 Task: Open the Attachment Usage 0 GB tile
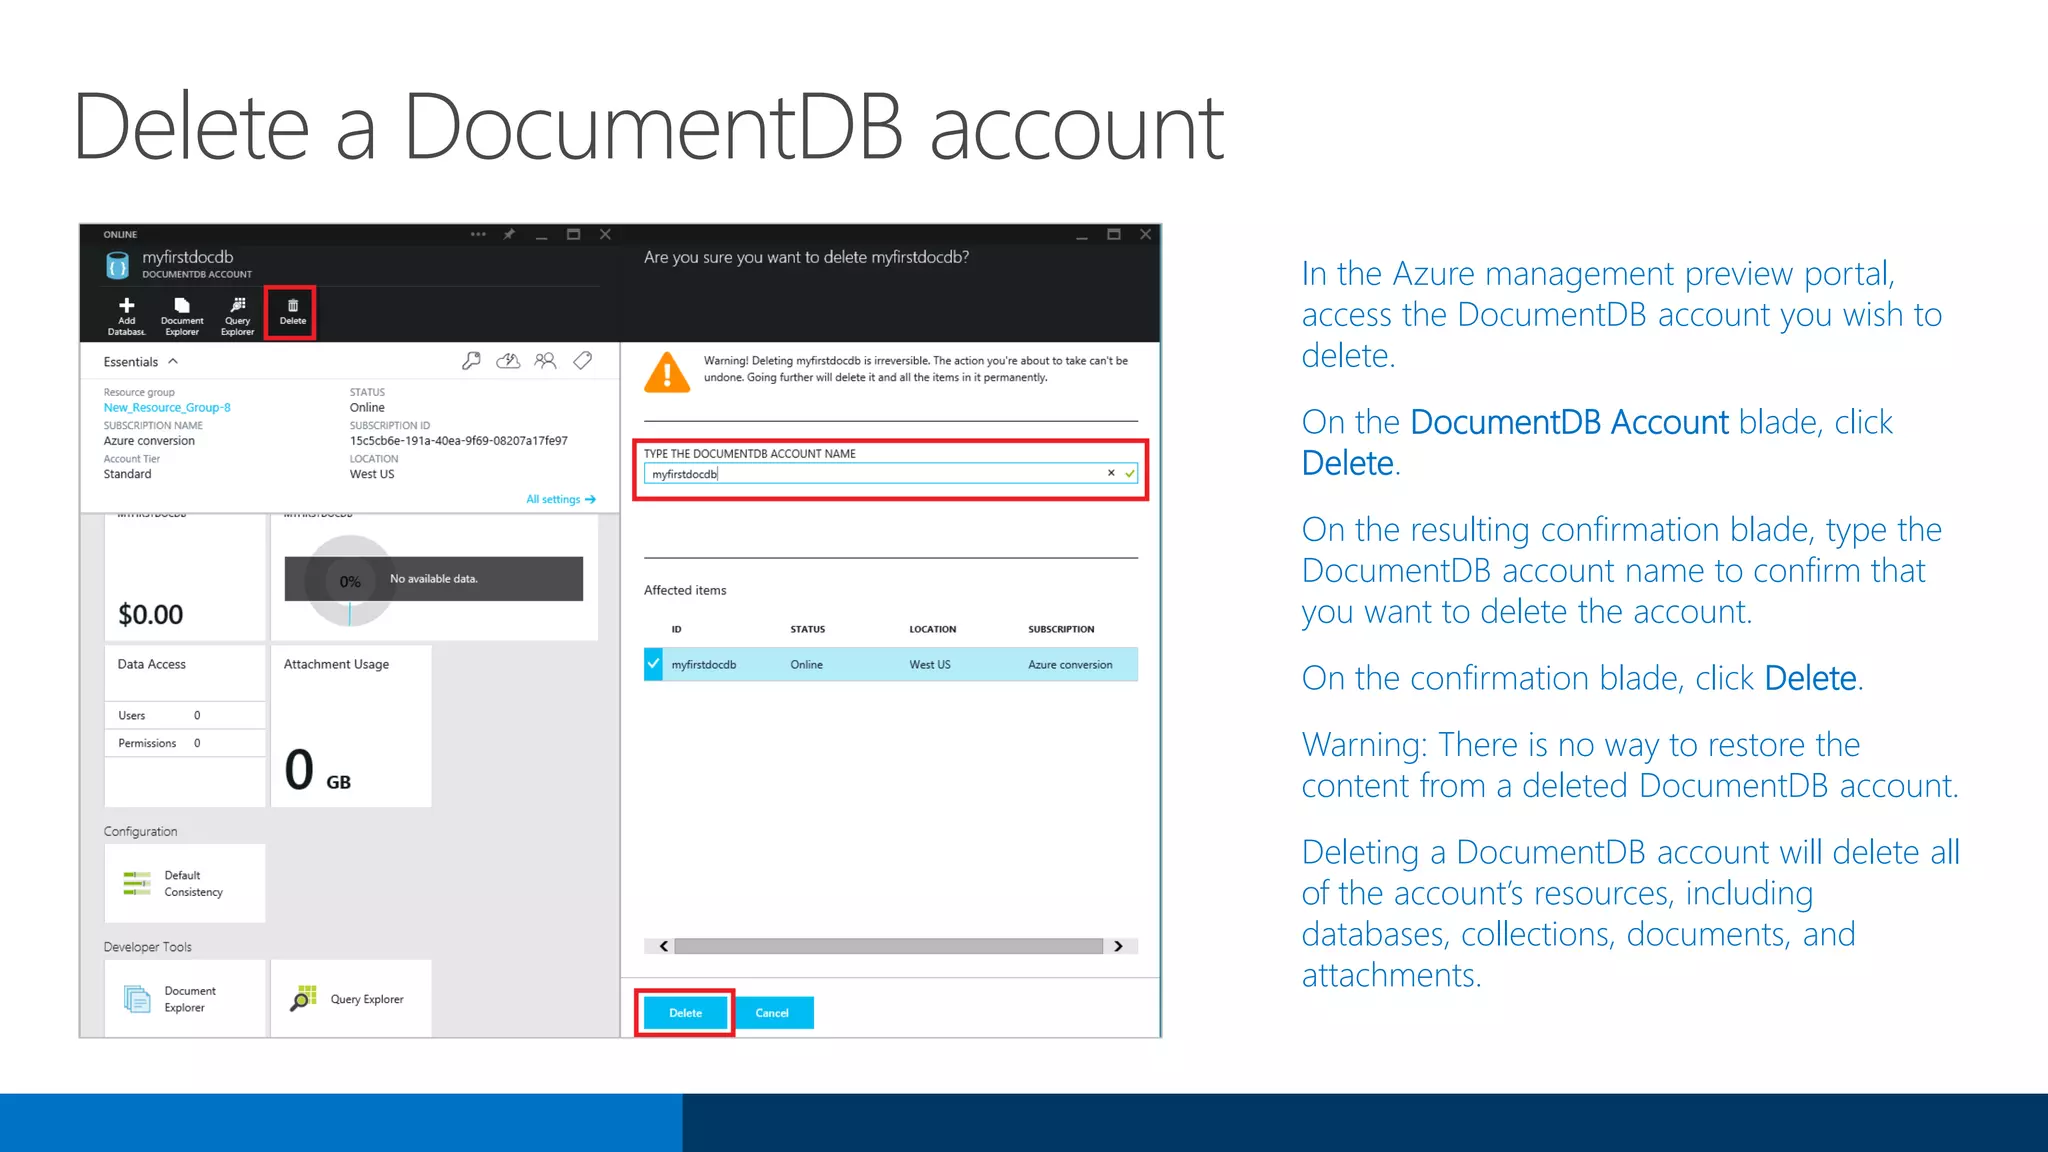[x=351, y=726]
